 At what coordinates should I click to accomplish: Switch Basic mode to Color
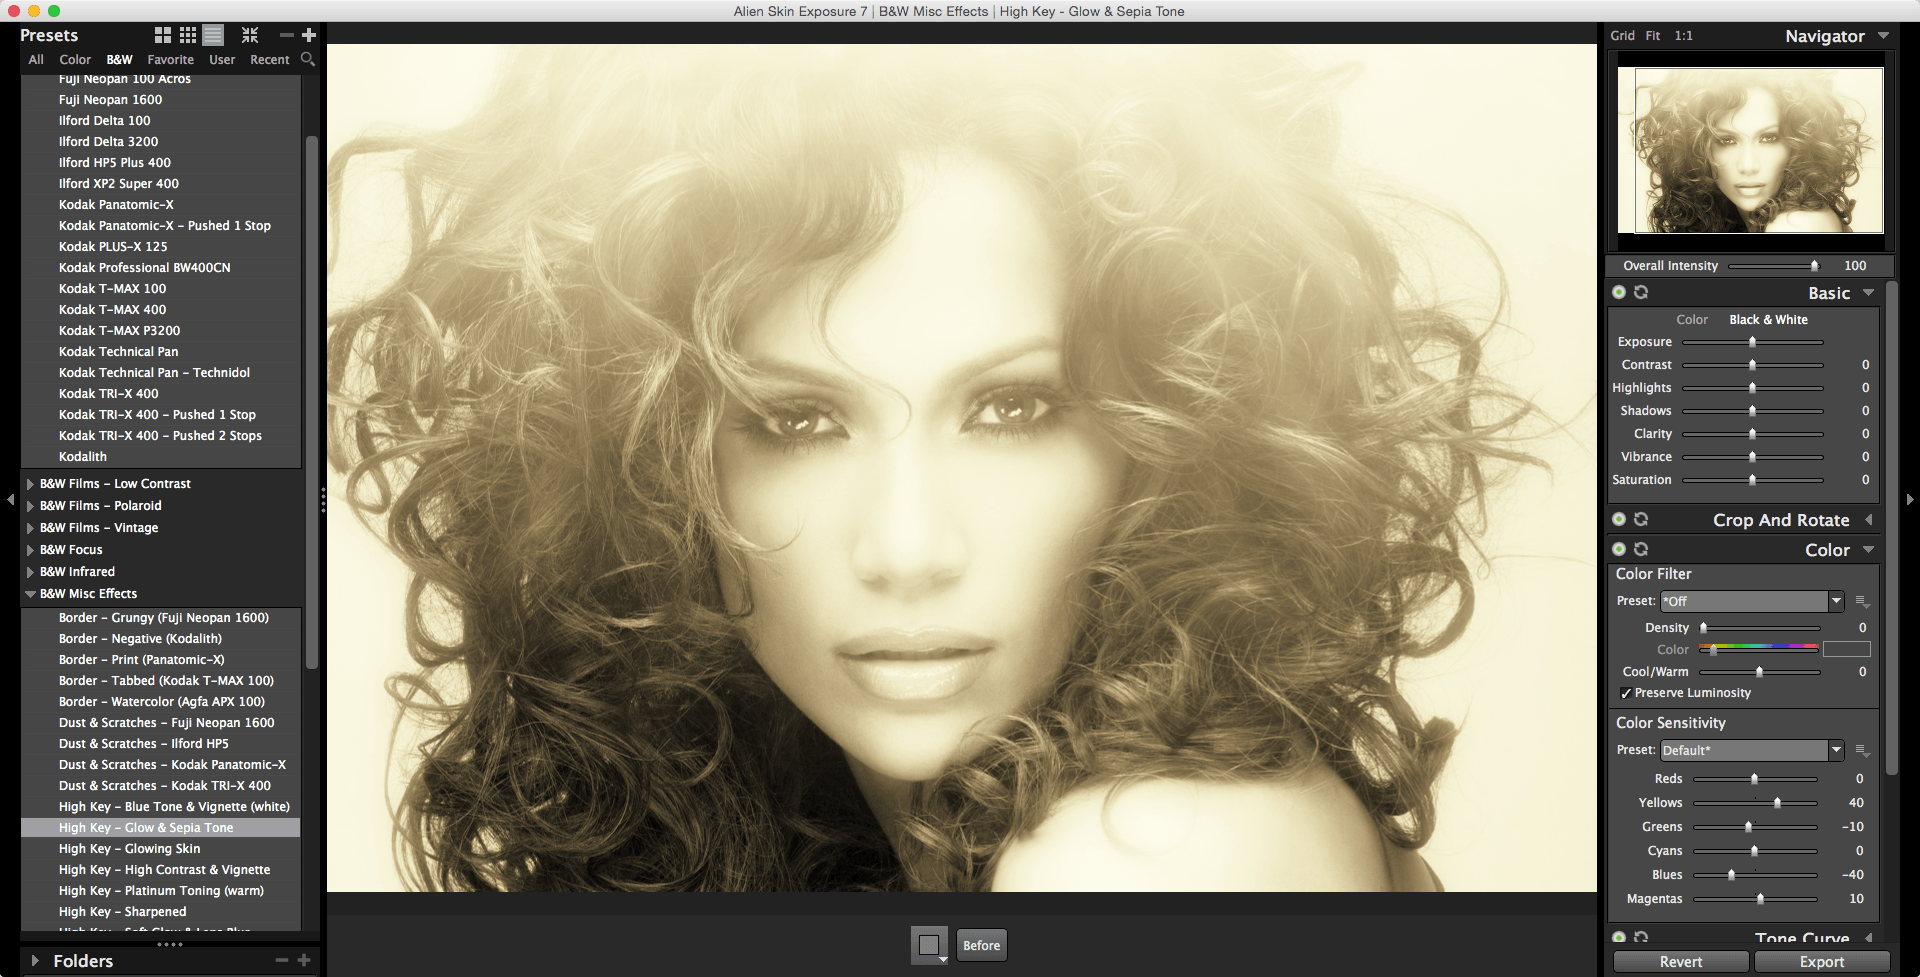[1692, 320]
